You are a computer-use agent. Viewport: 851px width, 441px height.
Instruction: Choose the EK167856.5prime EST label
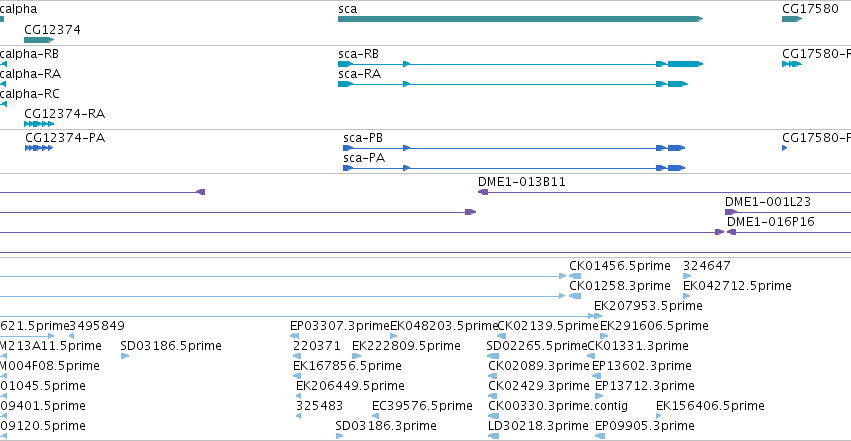pos(347,366)
